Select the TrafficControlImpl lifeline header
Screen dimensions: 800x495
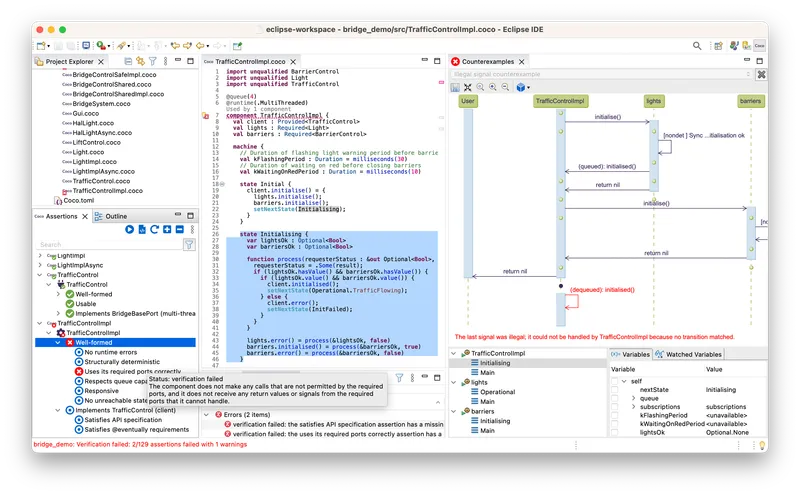click(x=560, y=101)
